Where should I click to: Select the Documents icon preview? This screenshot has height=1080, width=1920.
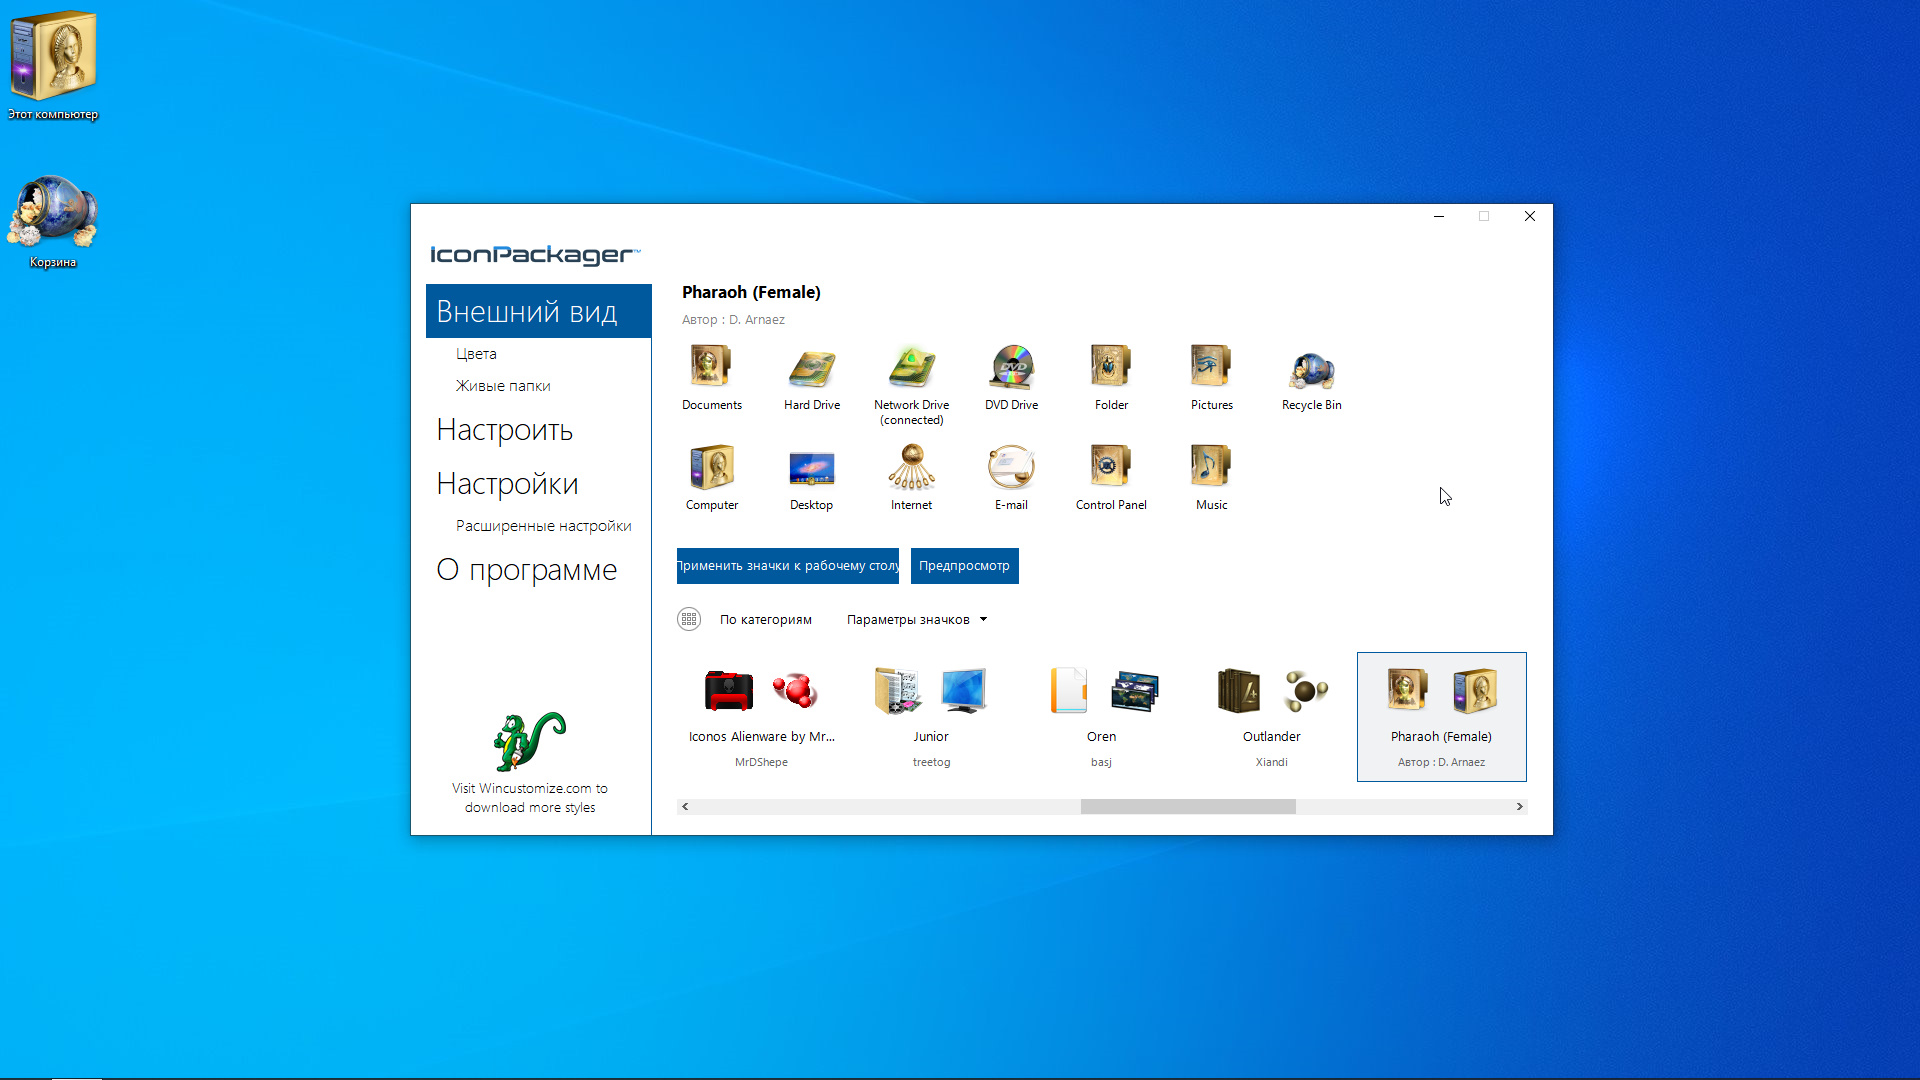point(711,368)
